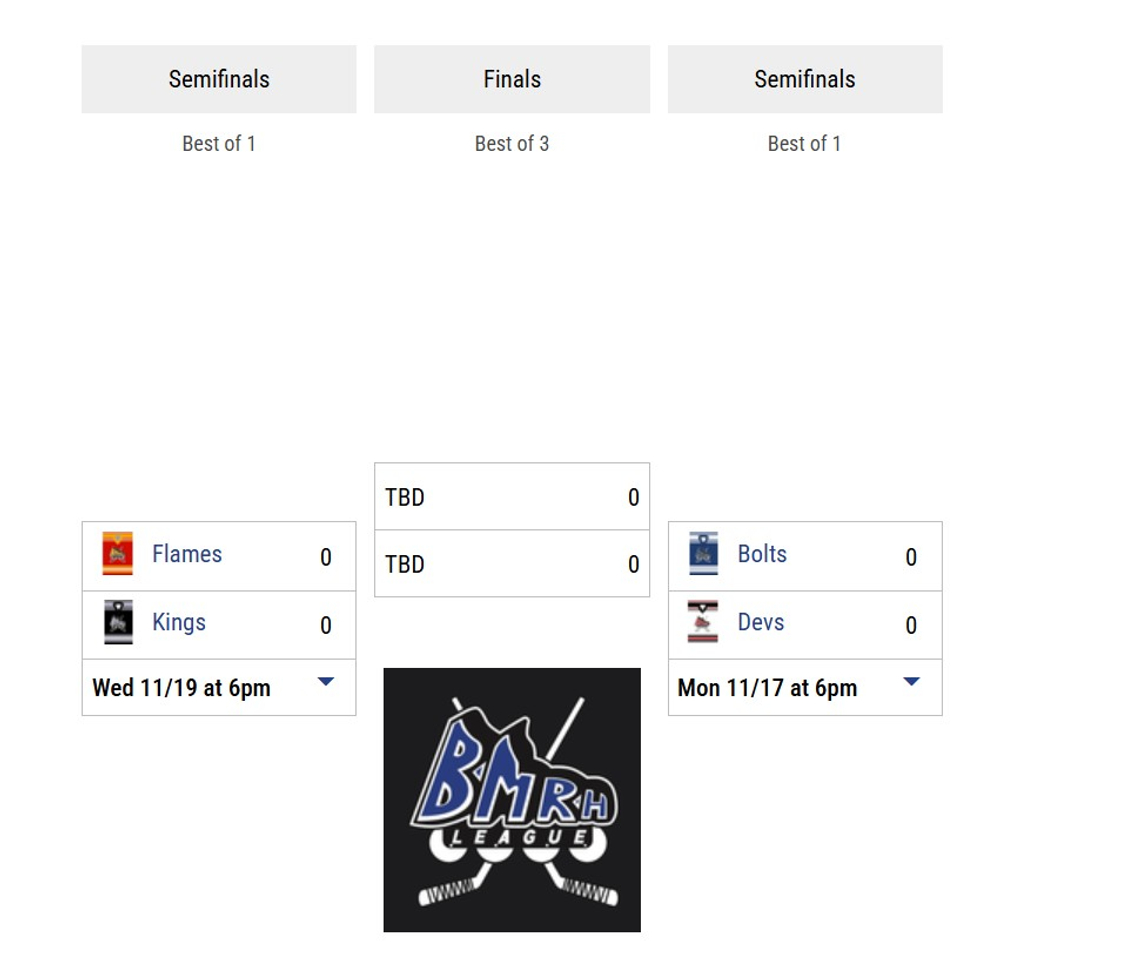Expand the Mon 11/17 game details arrow
The image size is (1146, 960).
click(911, 682)
